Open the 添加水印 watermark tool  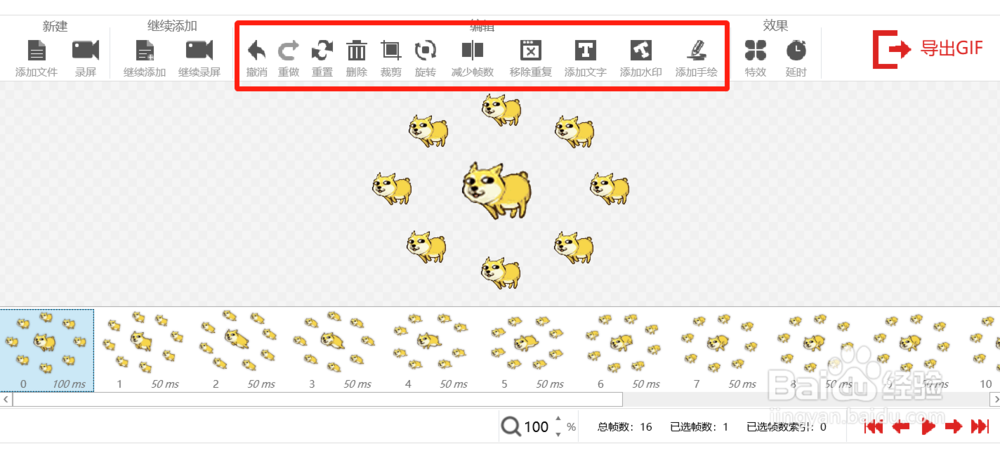[640, 50]
